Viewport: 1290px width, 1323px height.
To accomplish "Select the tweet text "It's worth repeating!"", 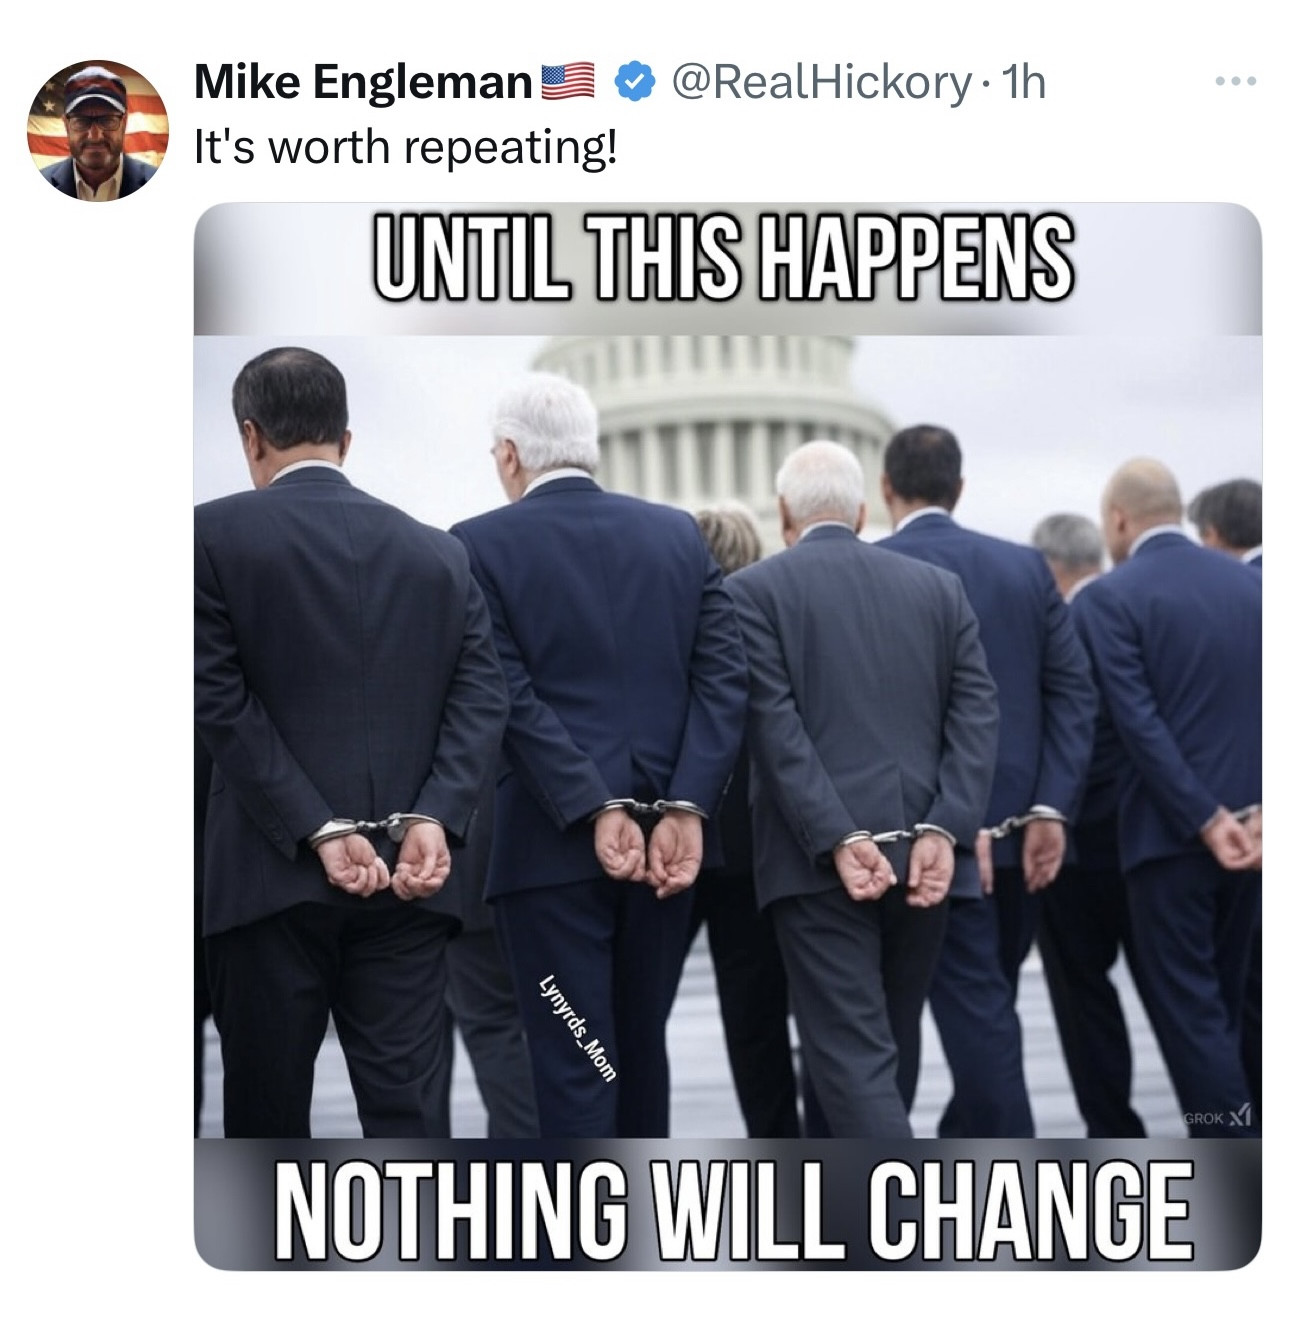I will [x=405, y=148].
